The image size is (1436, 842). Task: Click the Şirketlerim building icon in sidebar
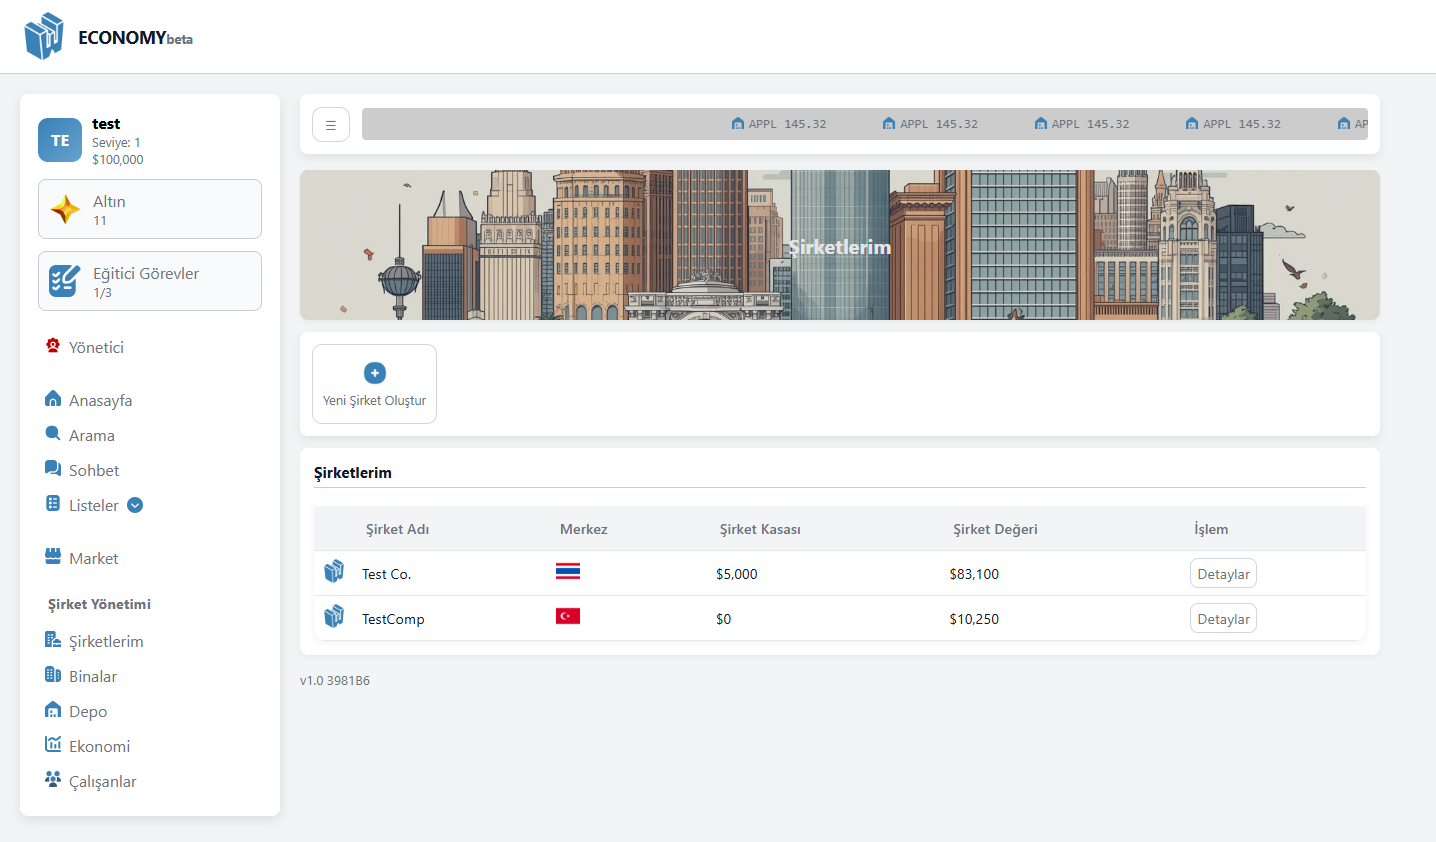[x=53, y=640]
